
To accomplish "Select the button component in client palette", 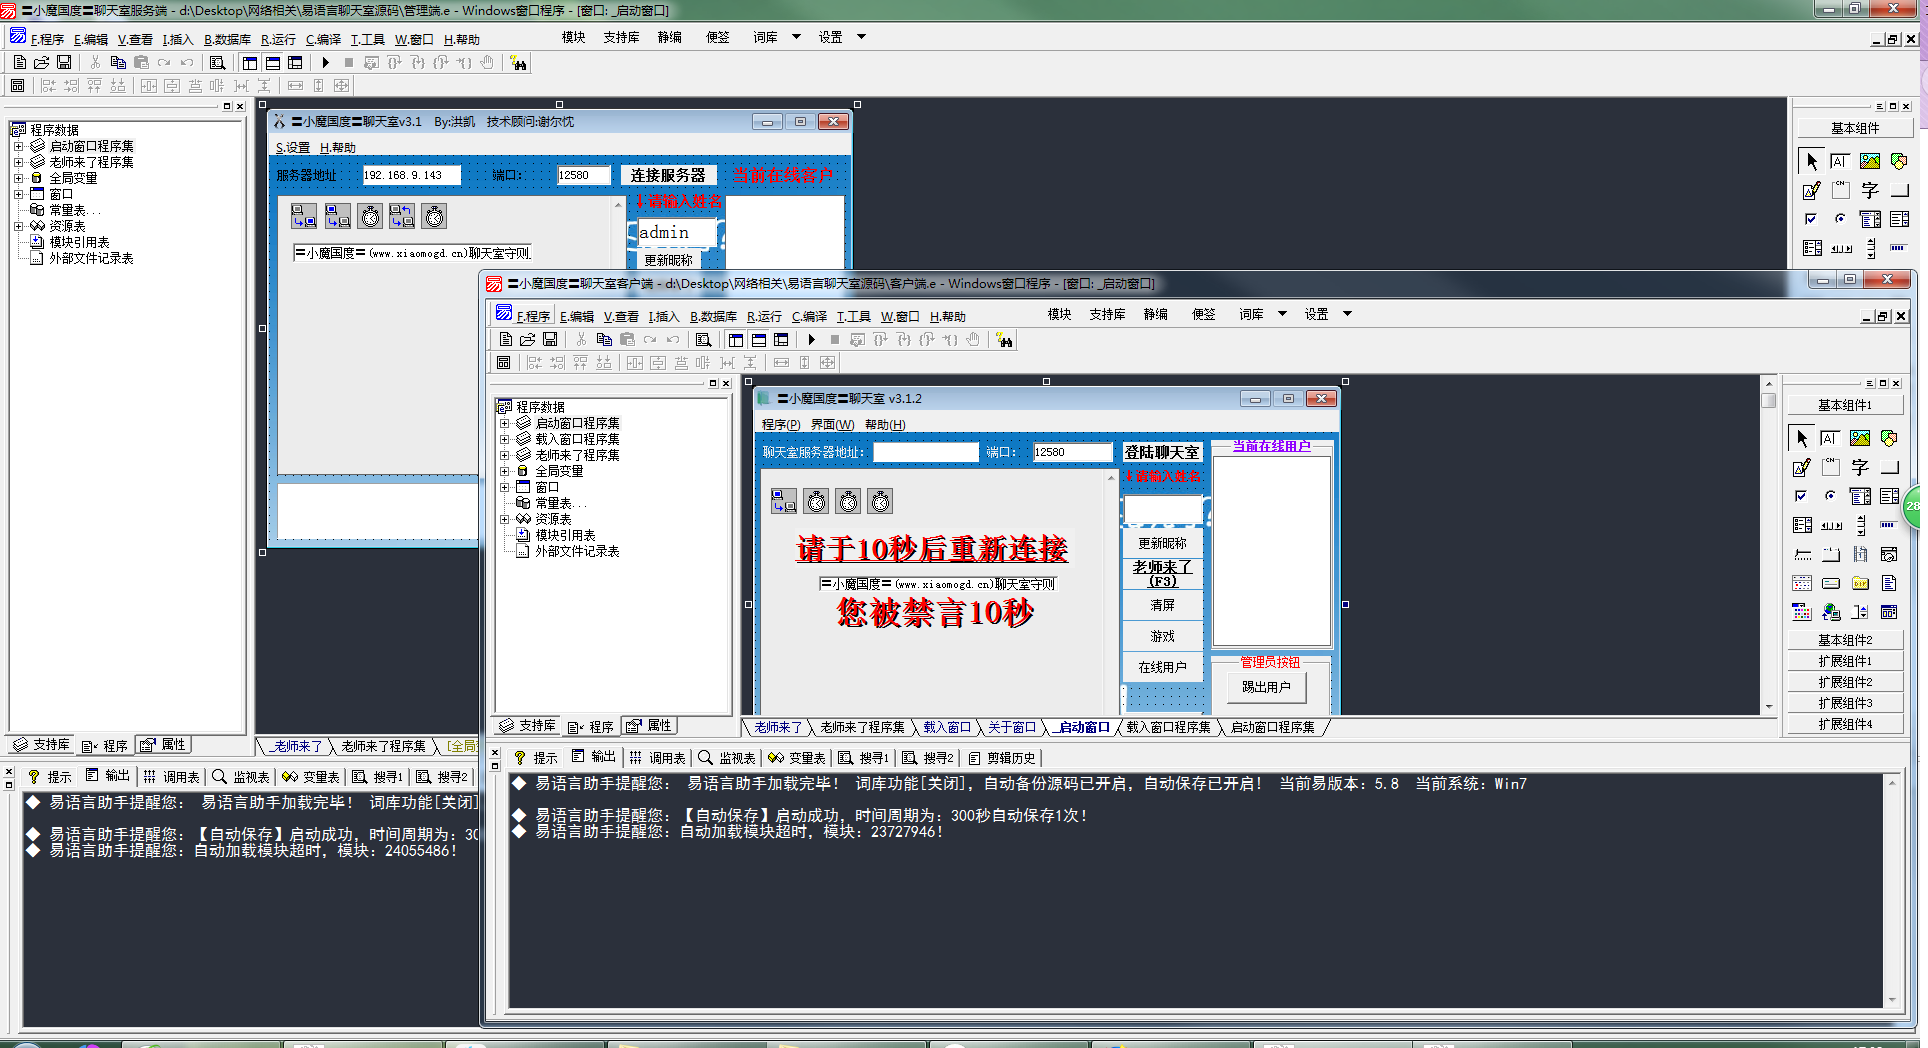I will pyautogui.click(x=1889, y=467).
